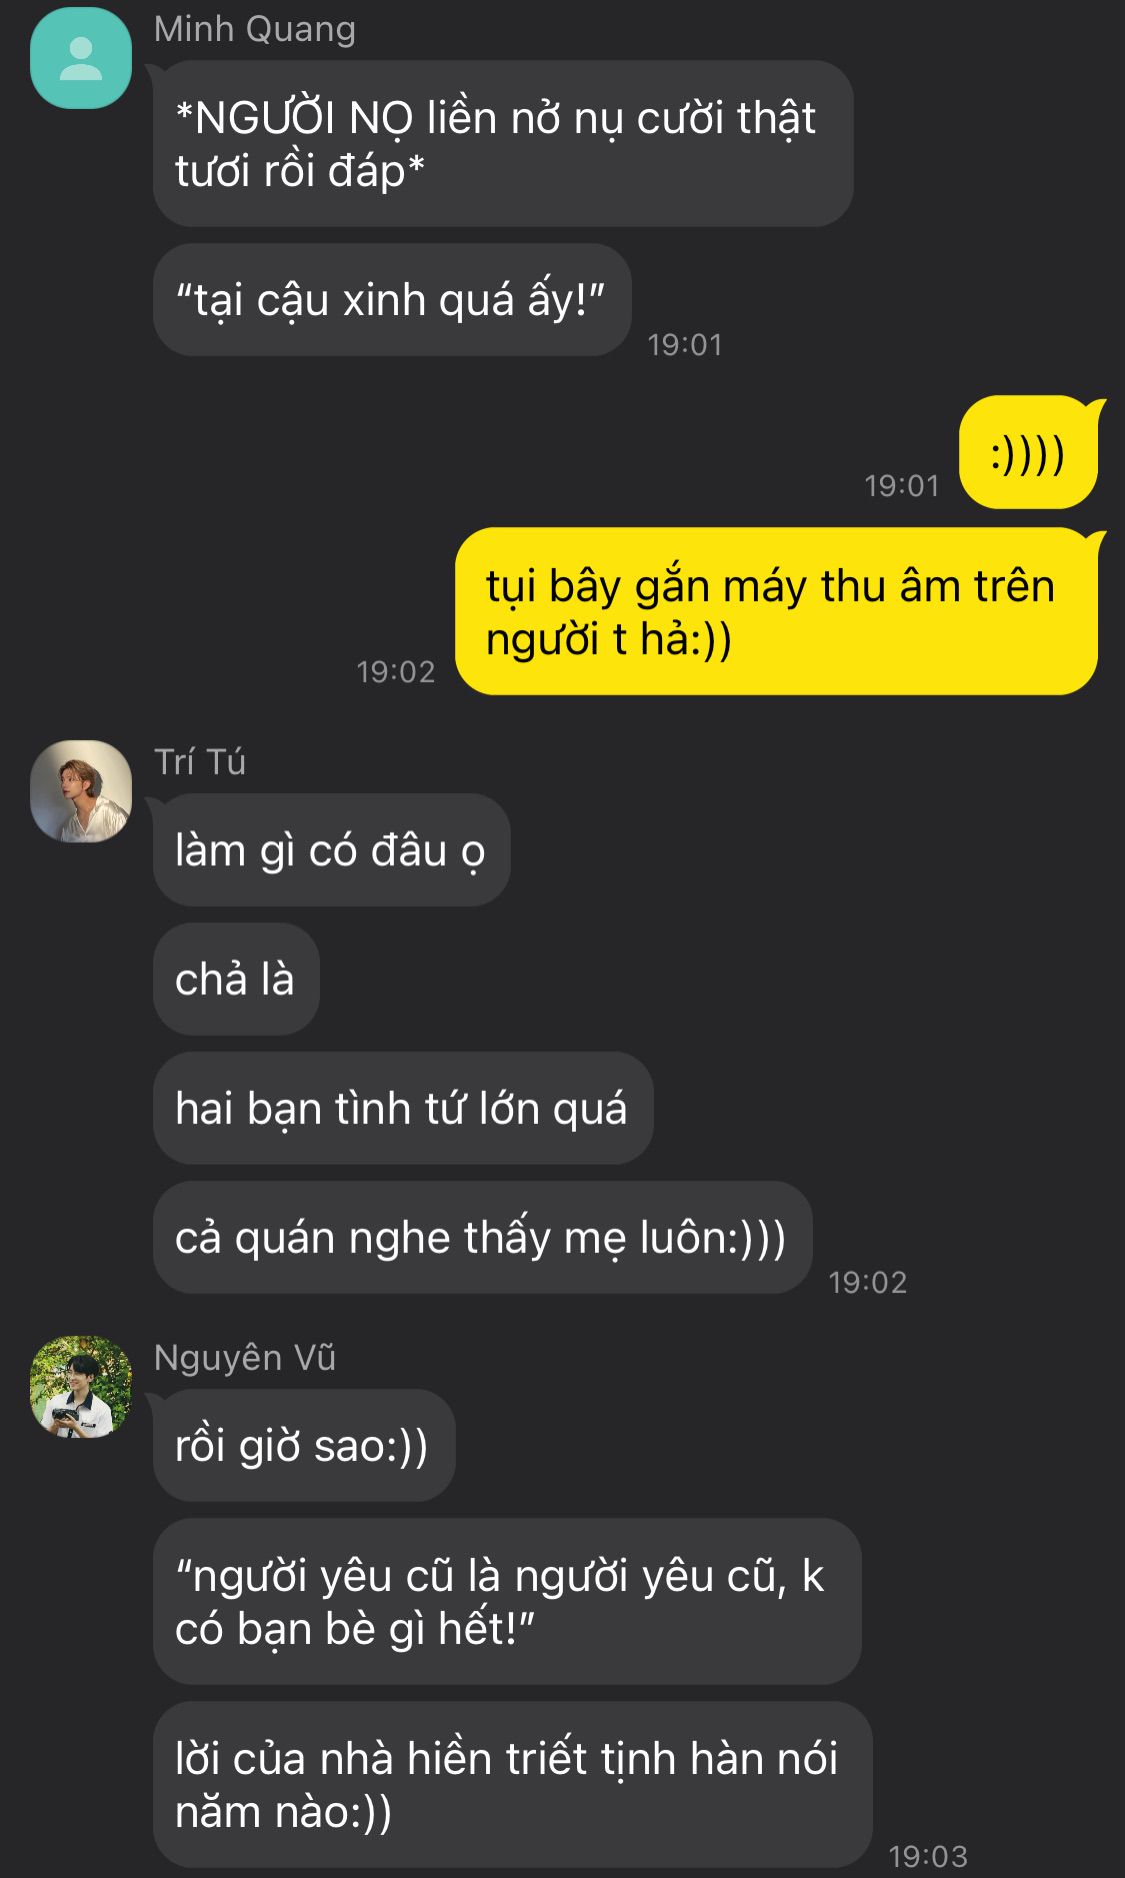Select the "tại cậu xinh quá ấy!" bubble
The image size is (1125, 1878).
point(392,300)
